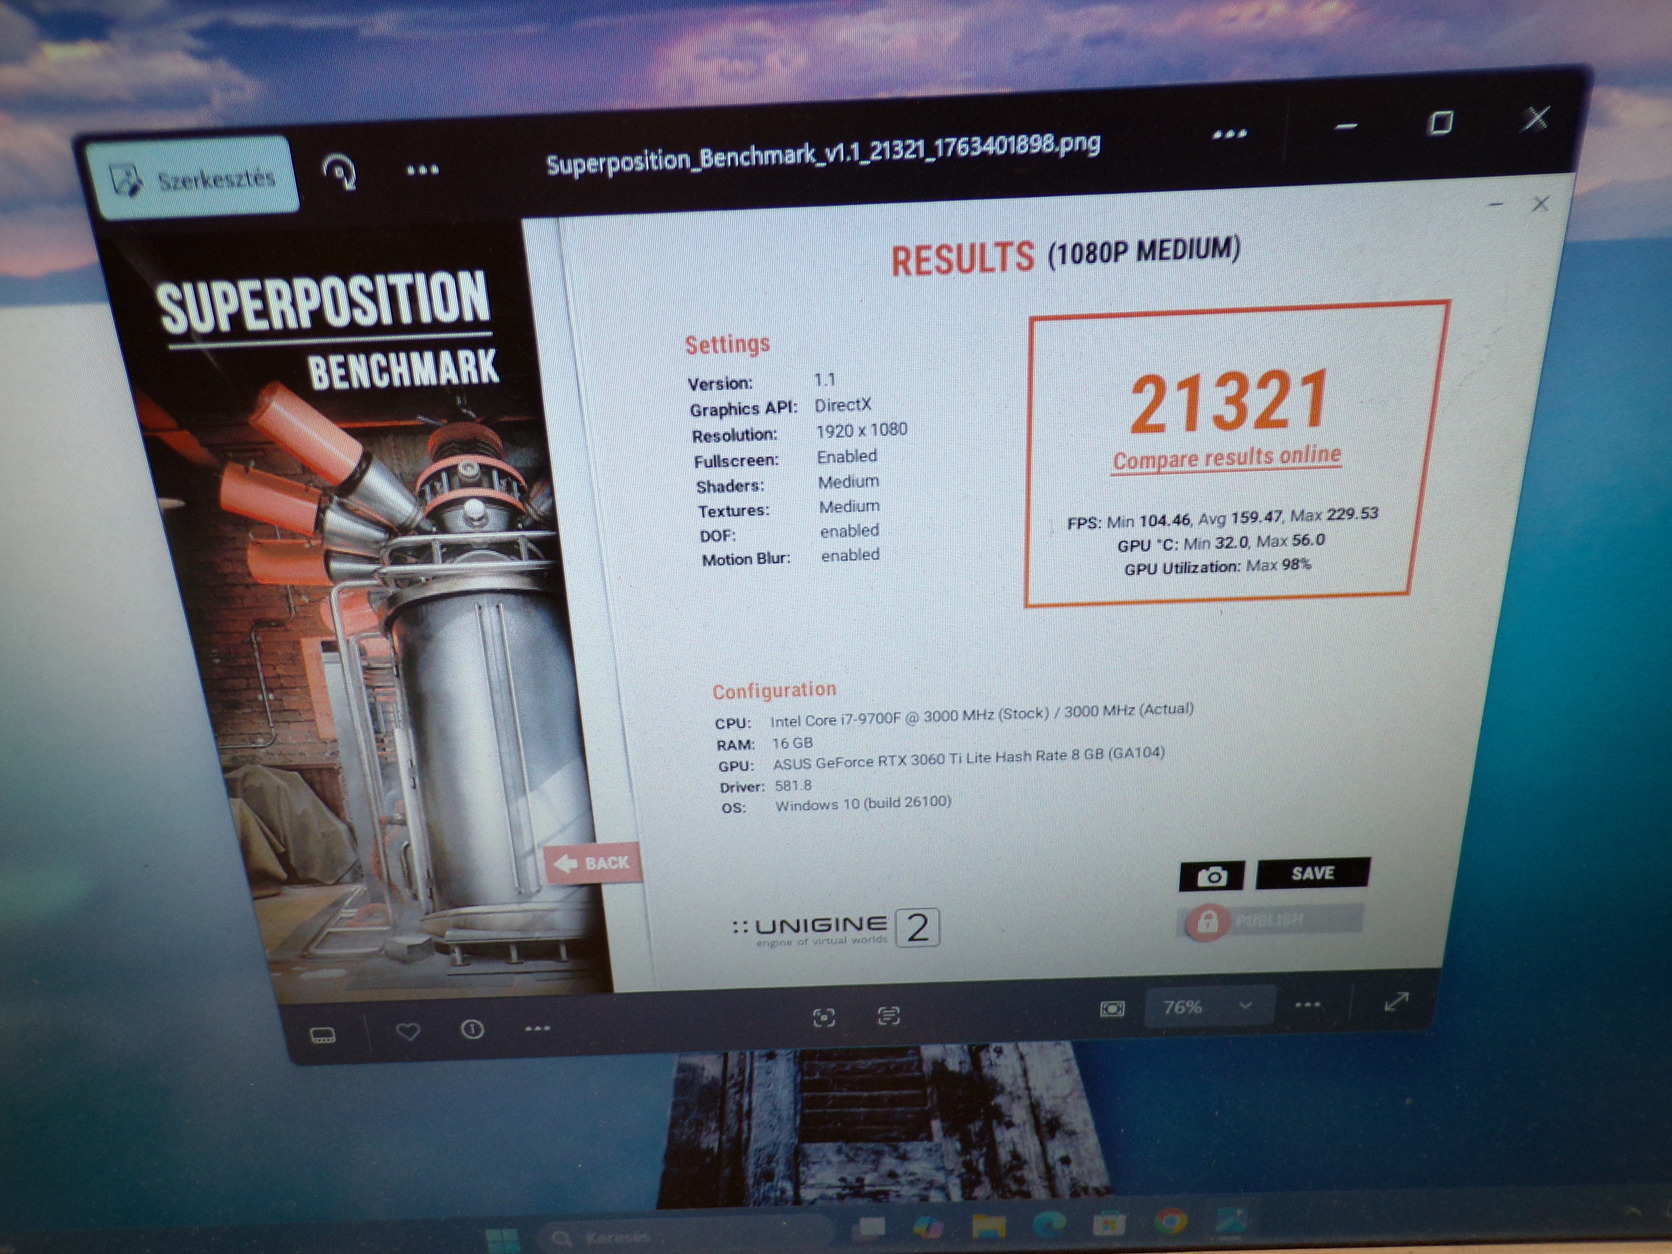Click the locked PUBLISH button
This screenshot has width=1672, height=1254.
1272,920
